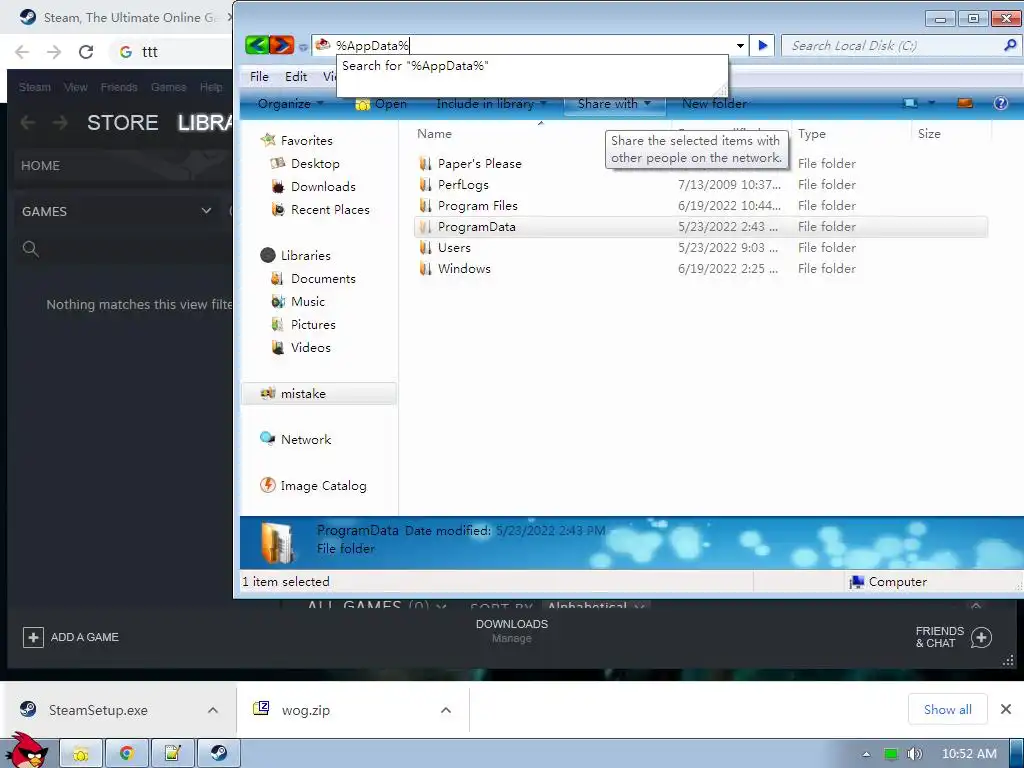Reload the Chrome page
The height and width of the screenshot is (768, 1024).
(x=86, y=52)
